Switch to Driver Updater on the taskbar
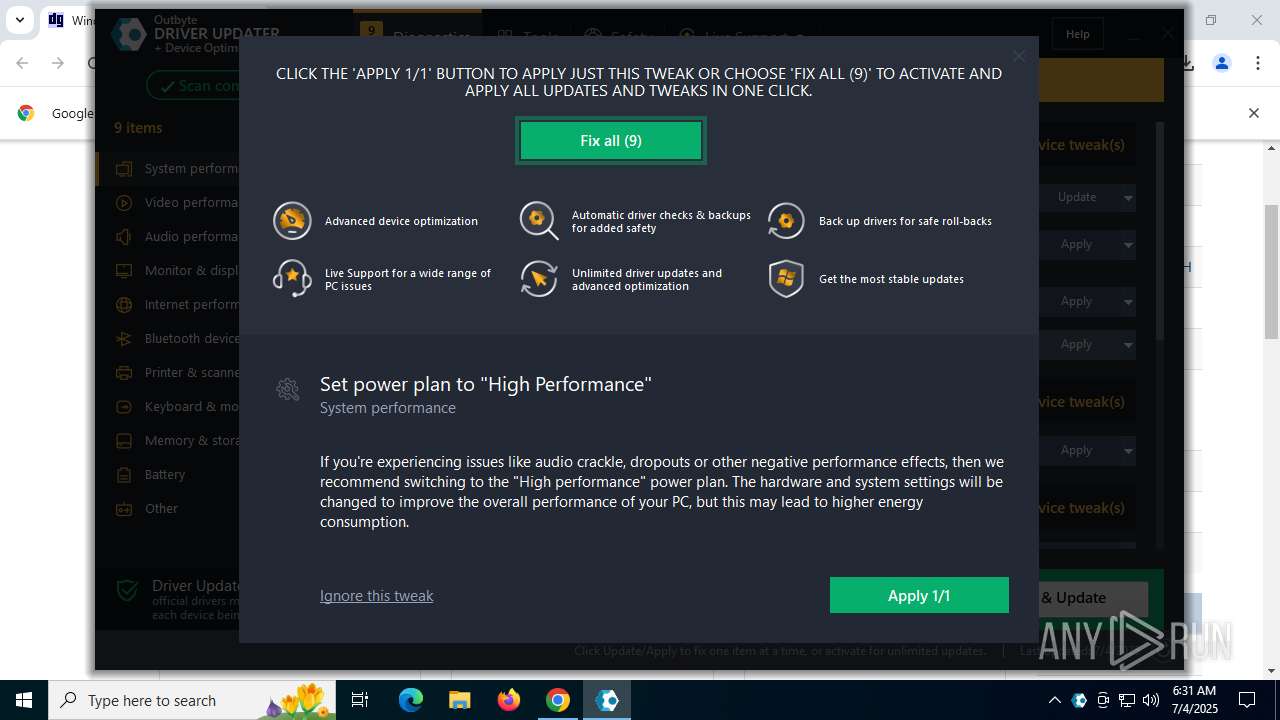This screenshot has width=1280, height=720. click(607, 700)
